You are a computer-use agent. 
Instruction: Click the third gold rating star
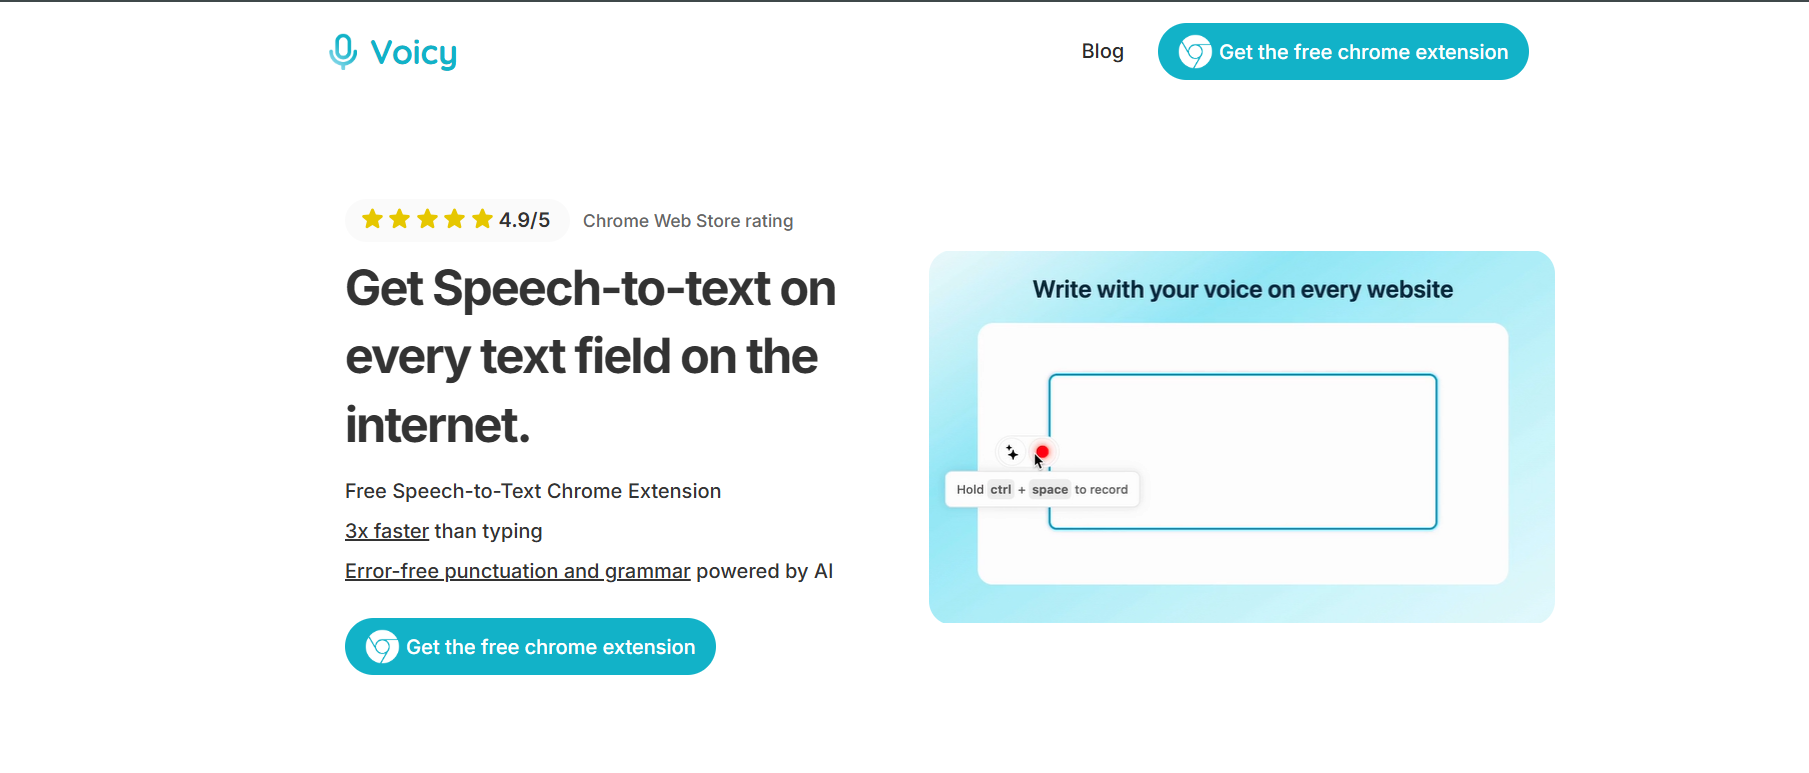point(427,219)
